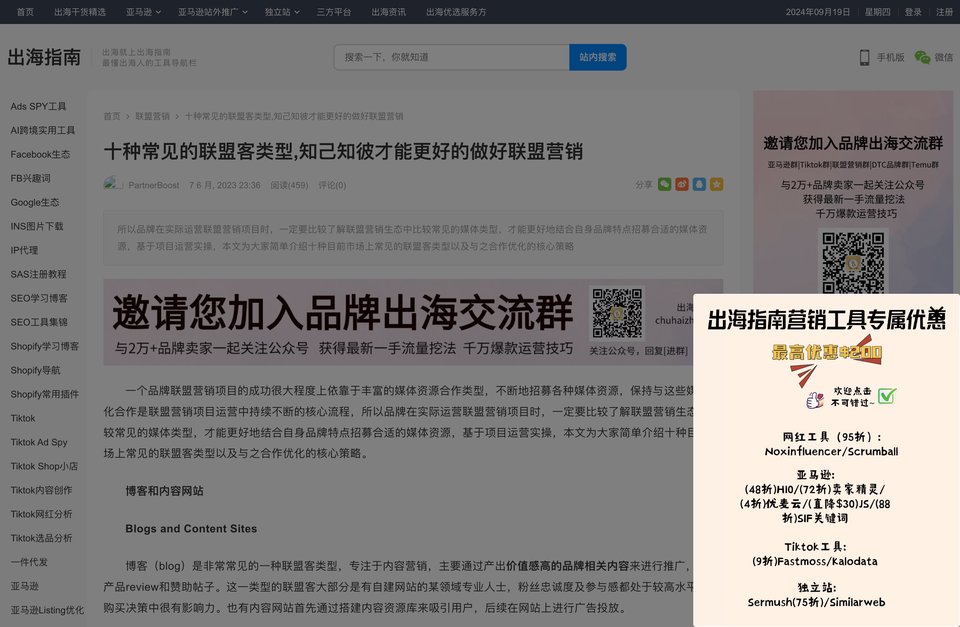
Task: Open IP代理 sidebar category
Action: point(24,250)
